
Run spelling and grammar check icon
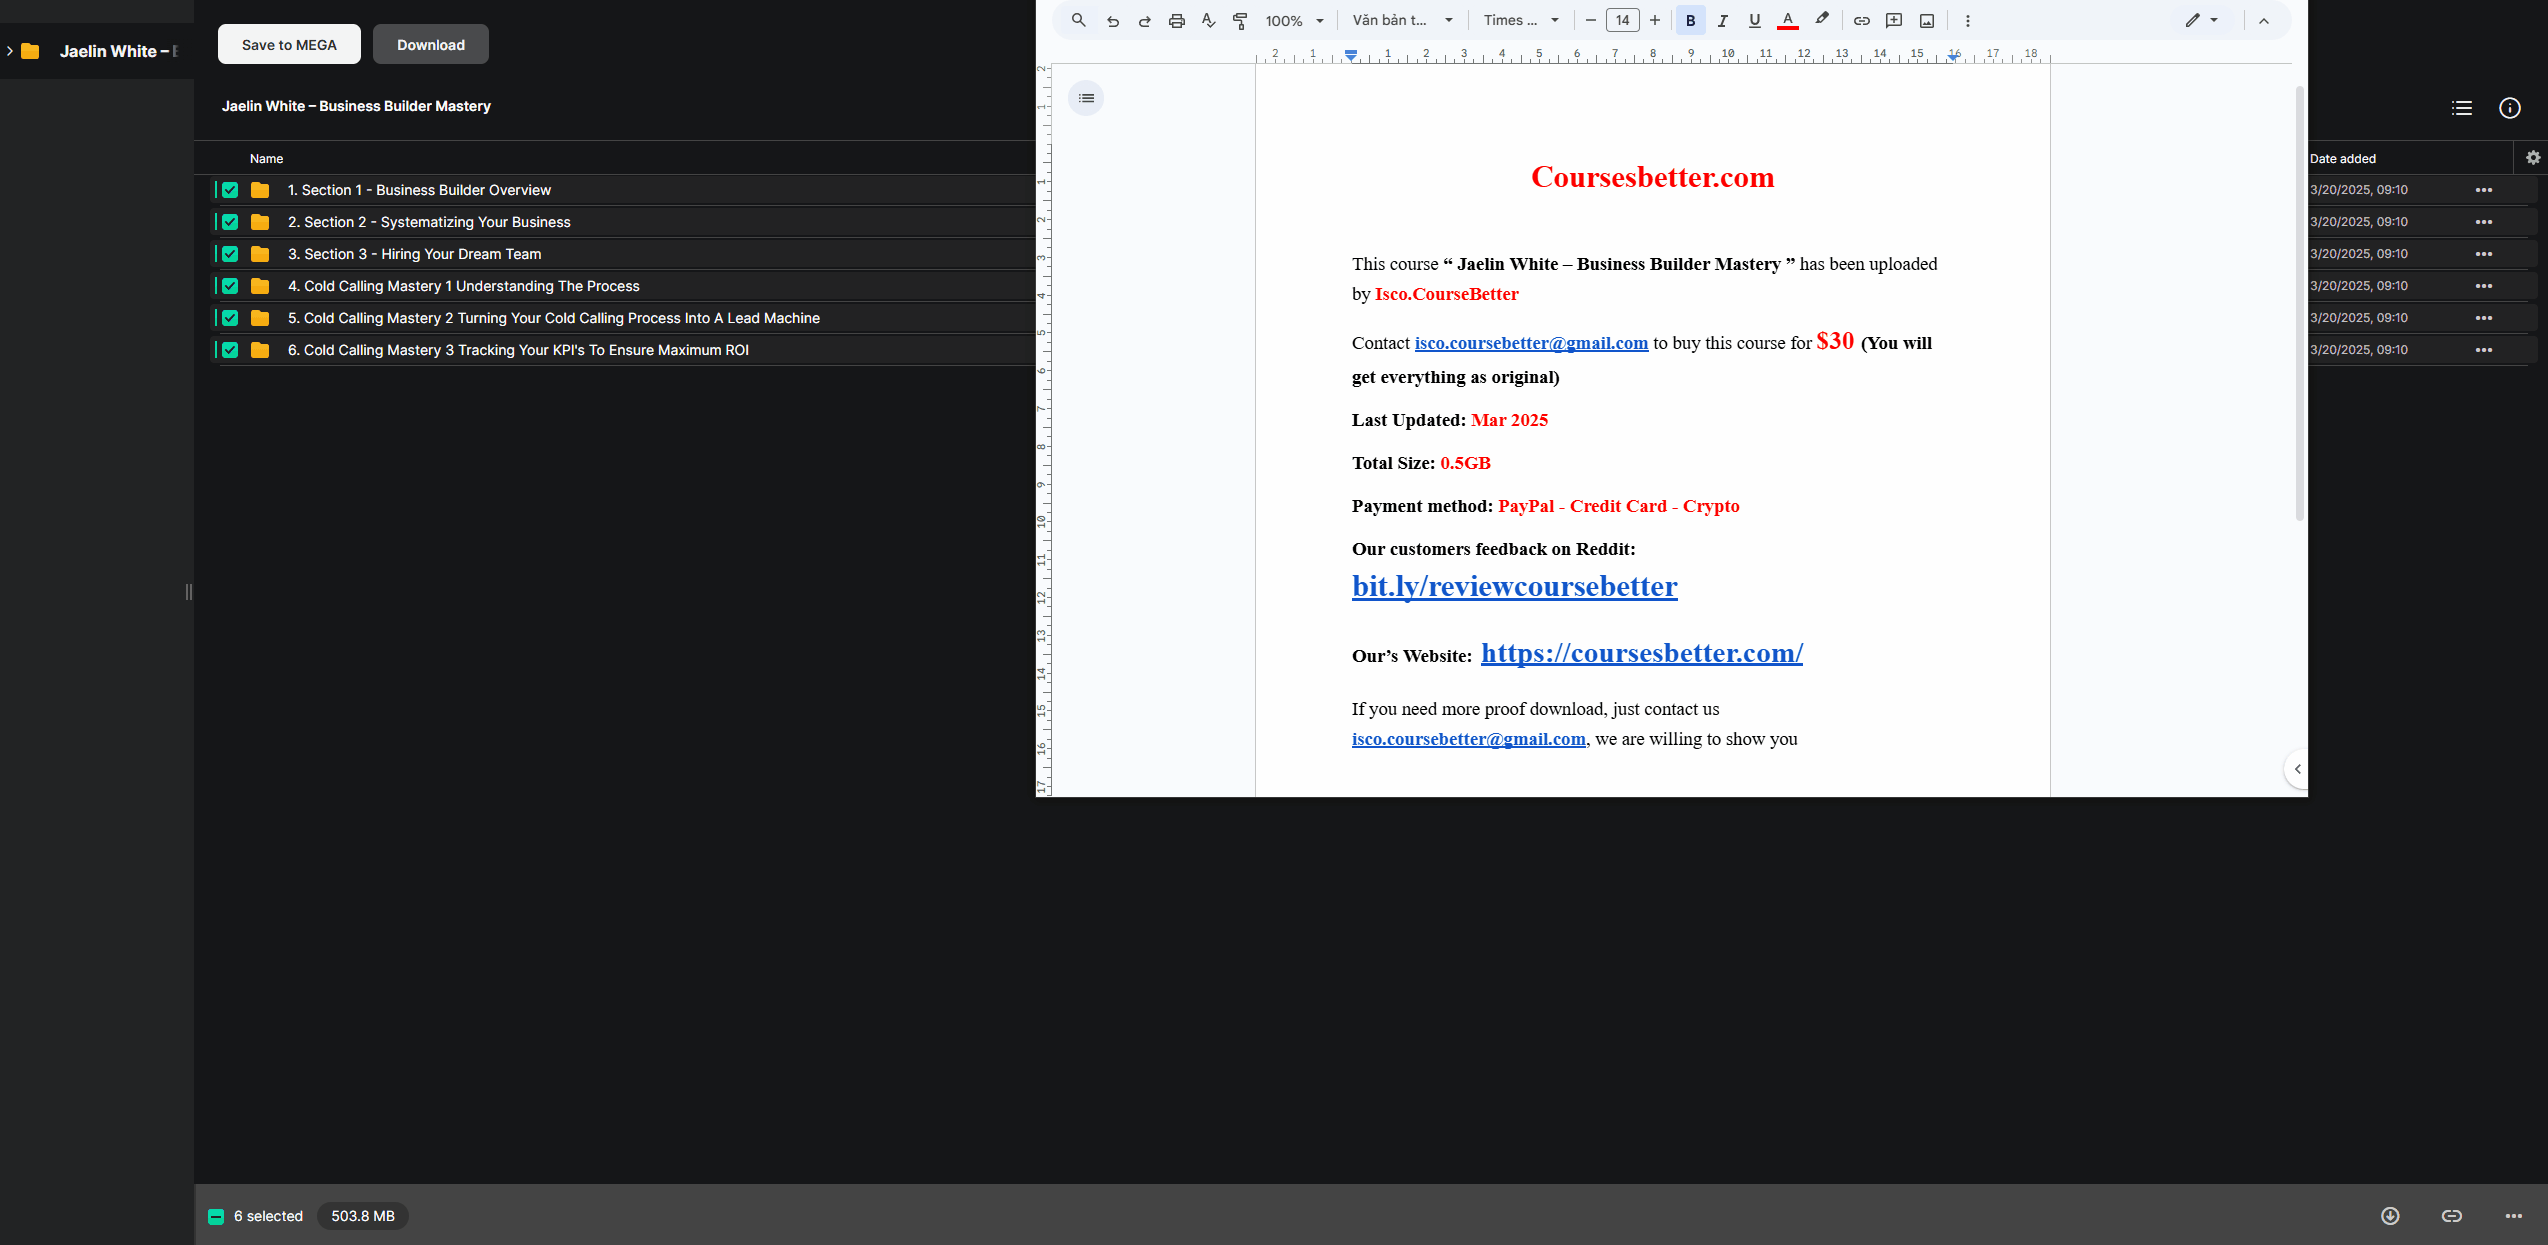1208,20
